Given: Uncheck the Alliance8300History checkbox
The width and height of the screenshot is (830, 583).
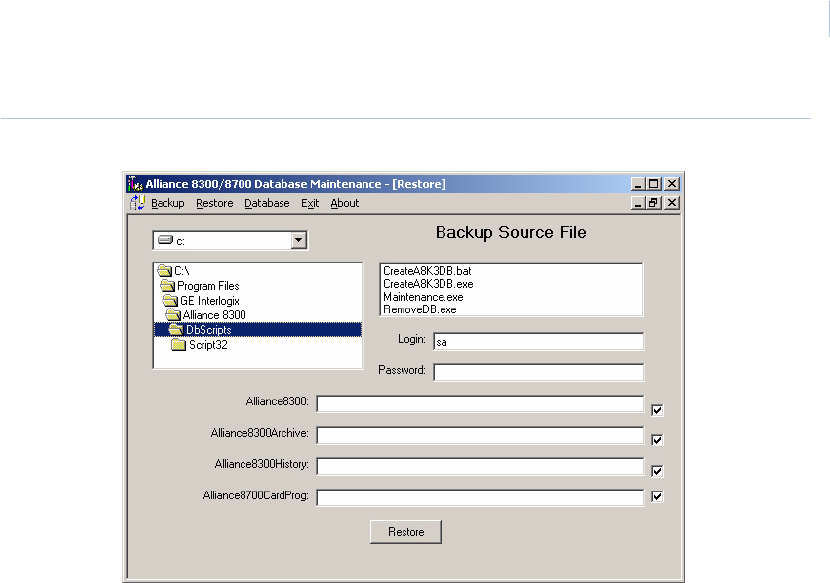Looking at the screenshot, I should pyautogui.click(x=657, y=471).
